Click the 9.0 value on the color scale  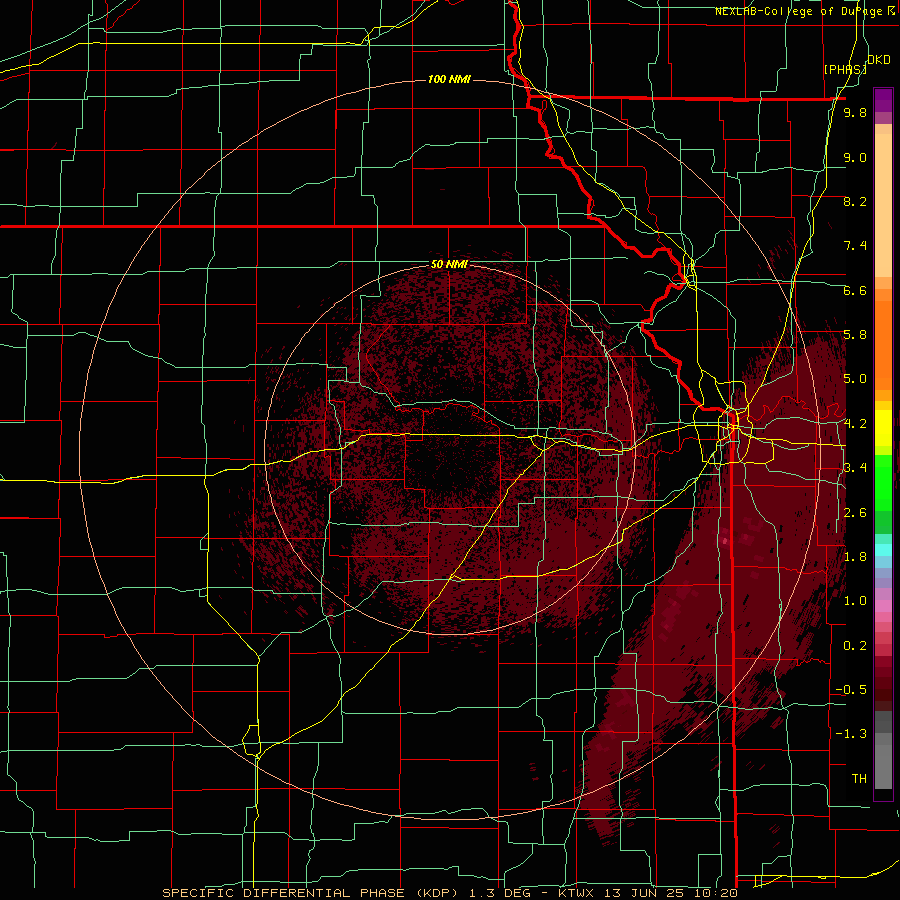pyautogui.click(x=855, y=157)
